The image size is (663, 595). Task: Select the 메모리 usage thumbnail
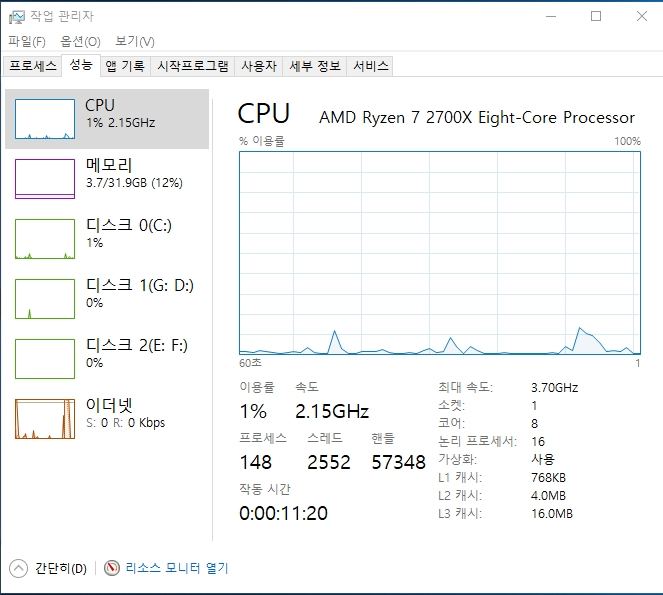[x=45, y=179]
